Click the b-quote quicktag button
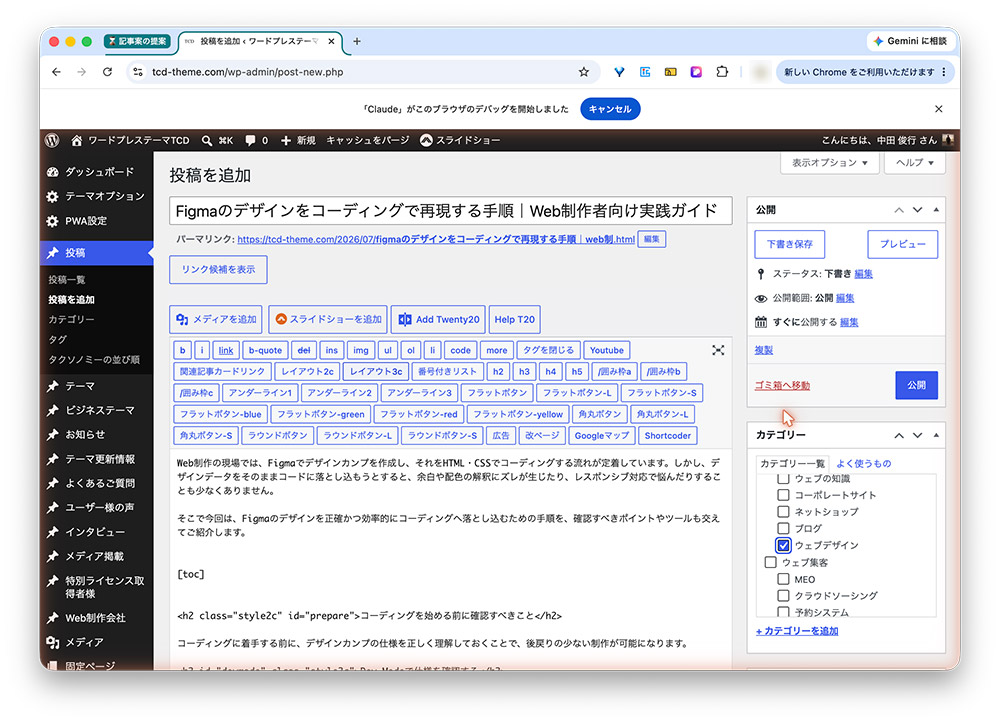Viewport: 1000px width, 723px height. pyautogui.click(x=265, y=350)
